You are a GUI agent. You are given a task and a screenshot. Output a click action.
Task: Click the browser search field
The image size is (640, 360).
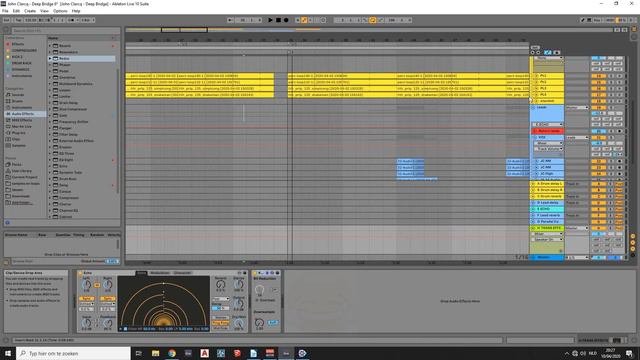click(65, 31)
